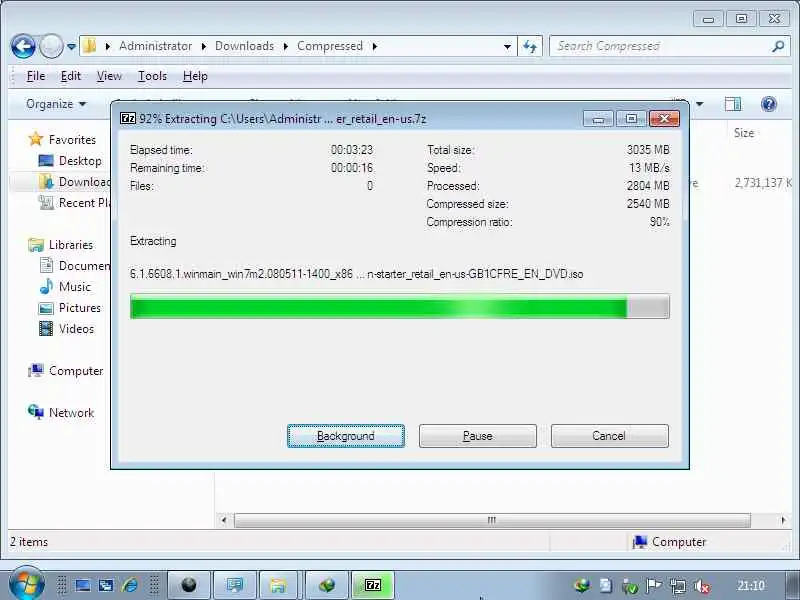This screenshot has height=600, width=800.
Task: Open the Tools menu
Action: 152,76
